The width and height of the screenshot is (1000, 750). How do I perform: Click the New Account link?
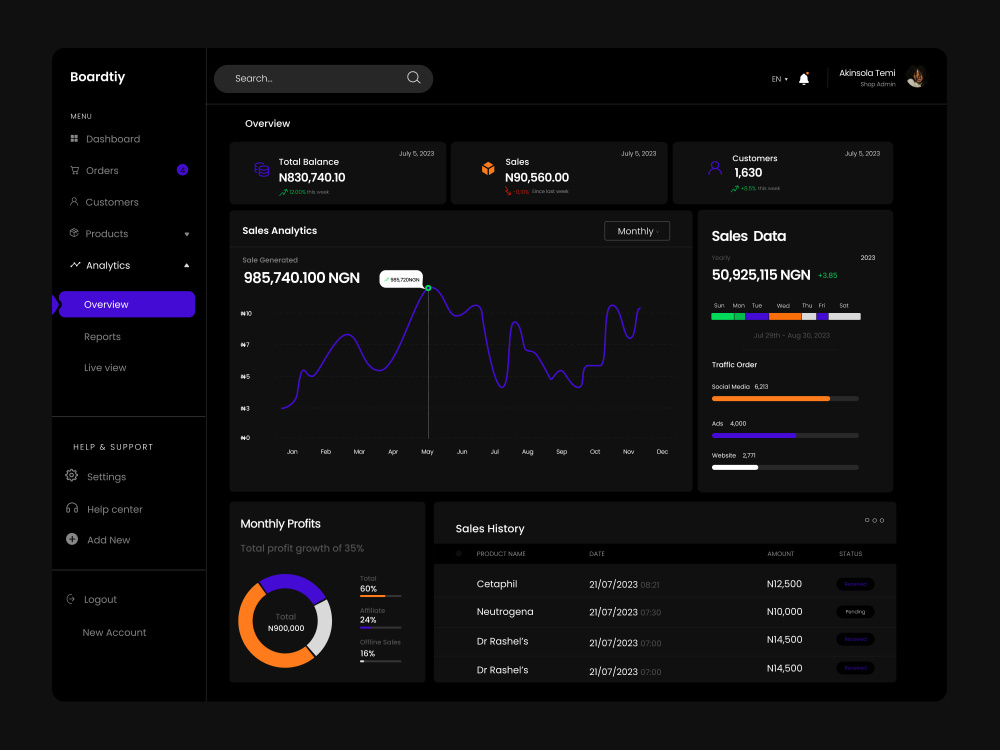click(114, 632)
